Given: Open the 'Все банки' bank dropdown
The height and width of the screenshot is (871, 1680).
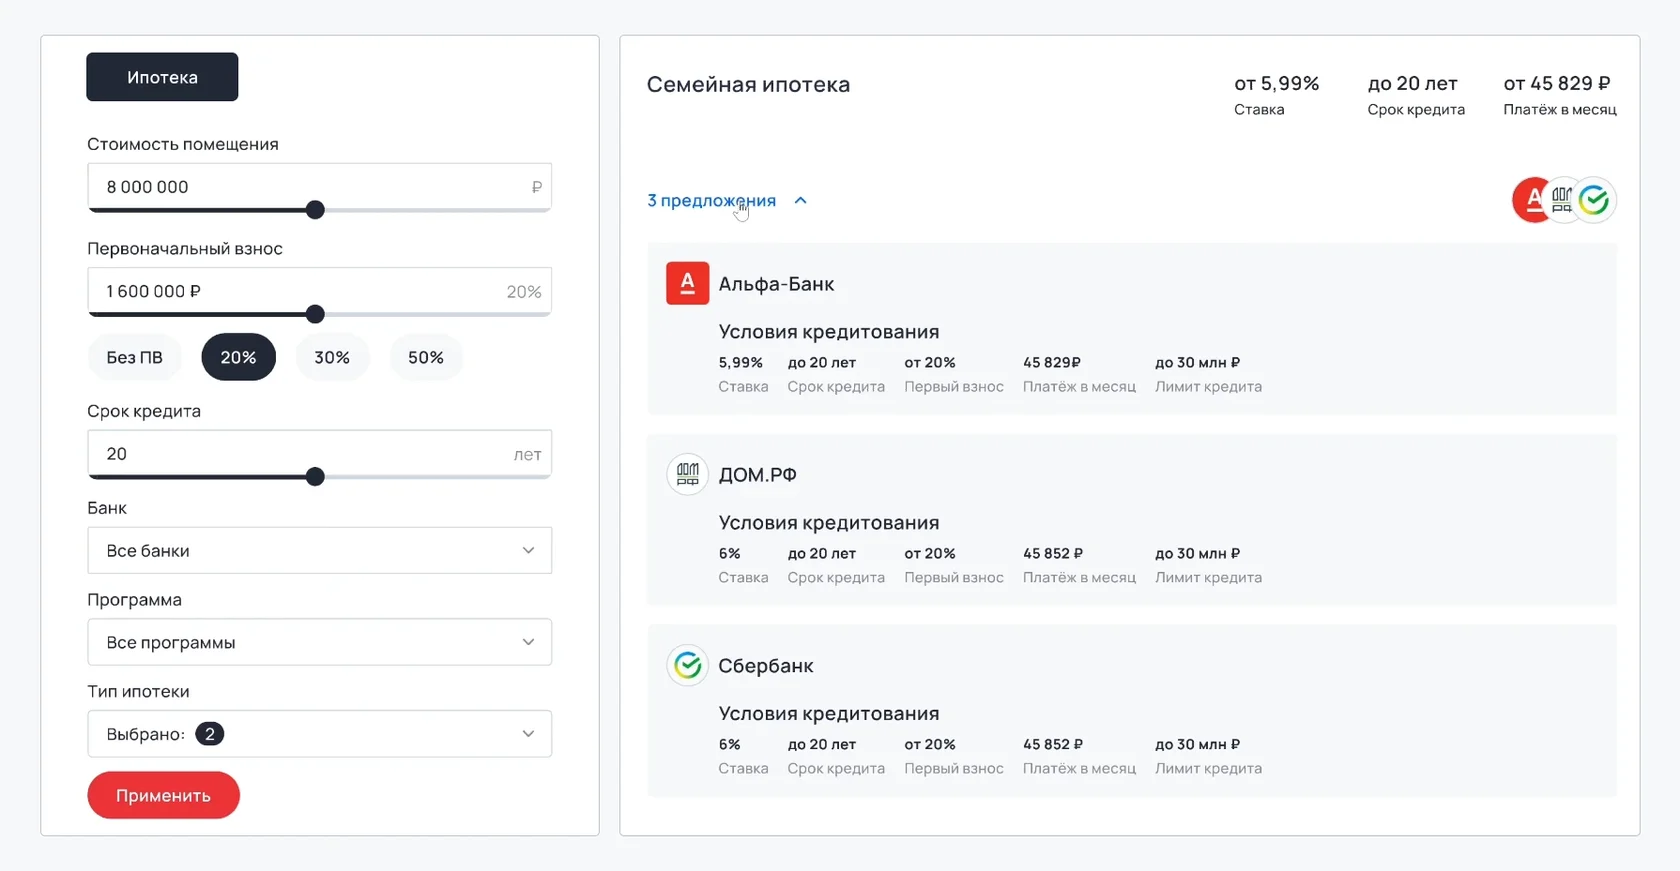Looking at the screenshot, I should point(319,551).
